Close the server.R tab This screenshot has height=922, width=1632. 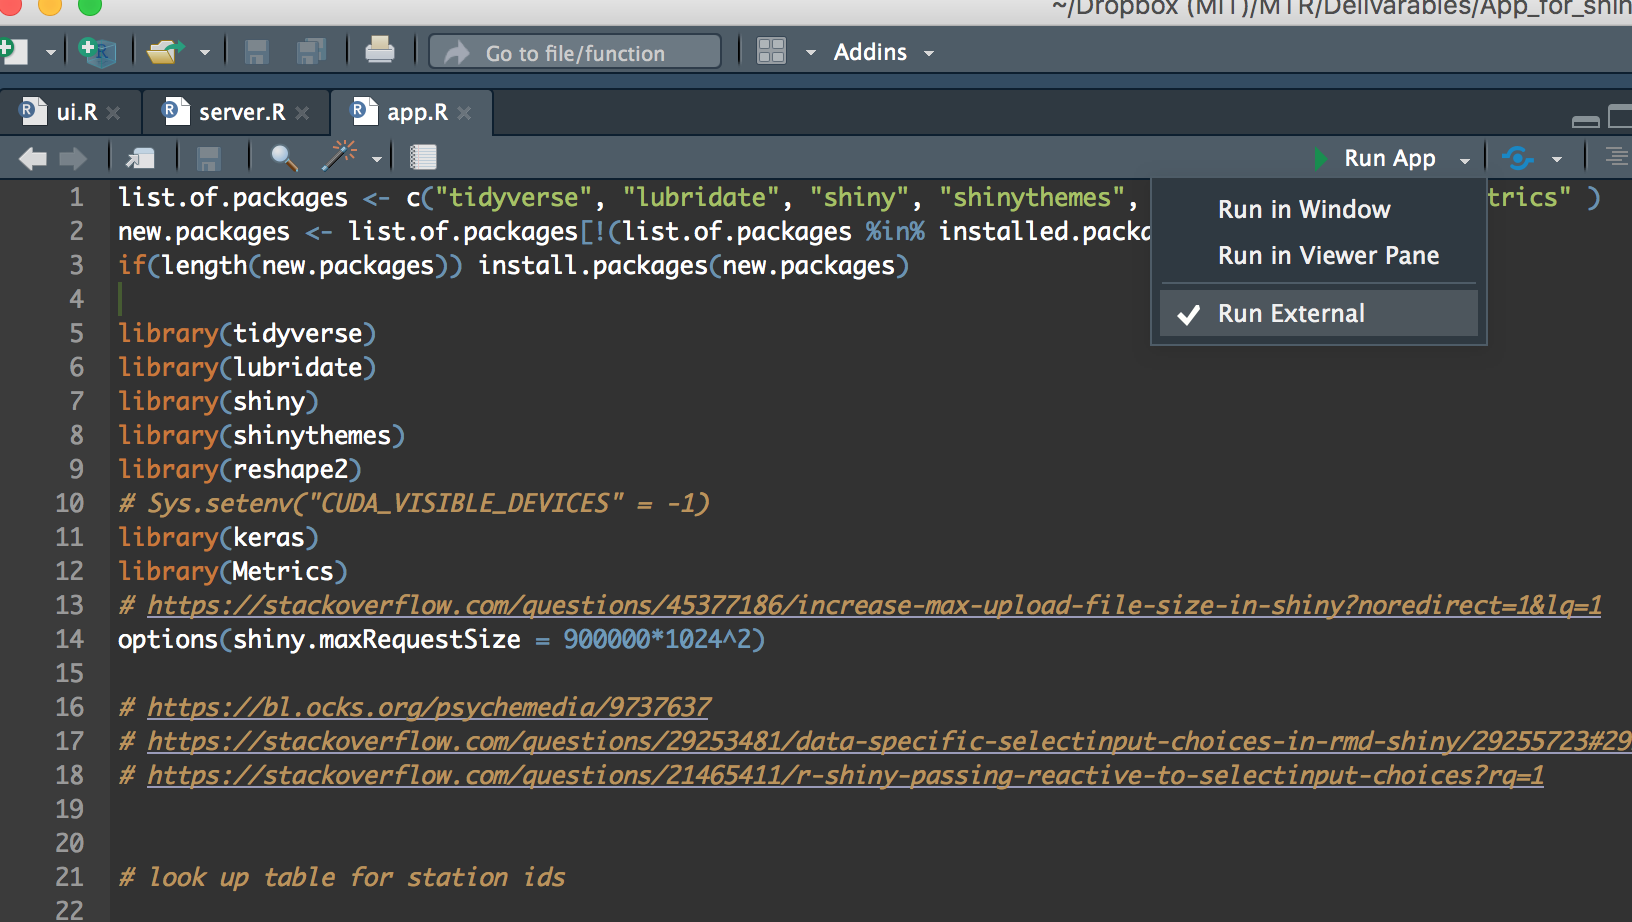[x=302, y=113]
